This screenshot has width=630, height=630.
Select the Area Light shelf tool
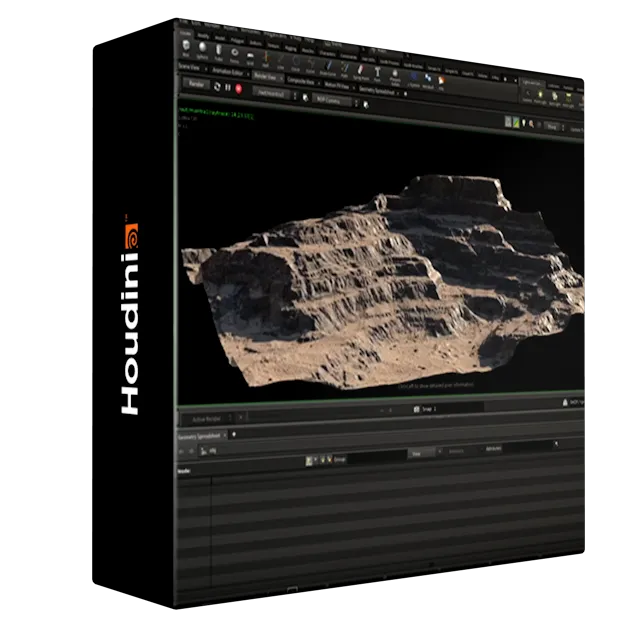click(568, 100)
